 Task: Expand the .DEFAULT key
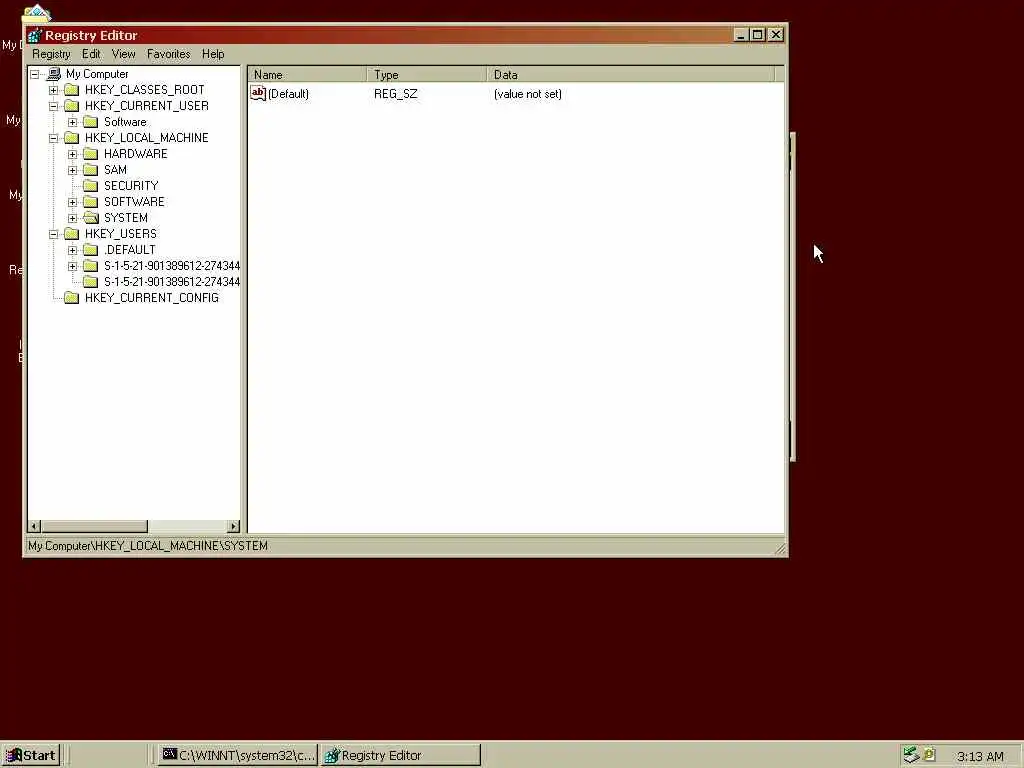pos(72,250)
